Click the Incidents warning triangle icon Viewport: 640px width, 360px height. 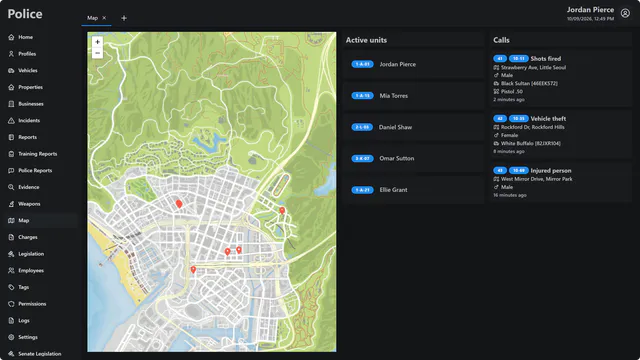tap(11, 121)
